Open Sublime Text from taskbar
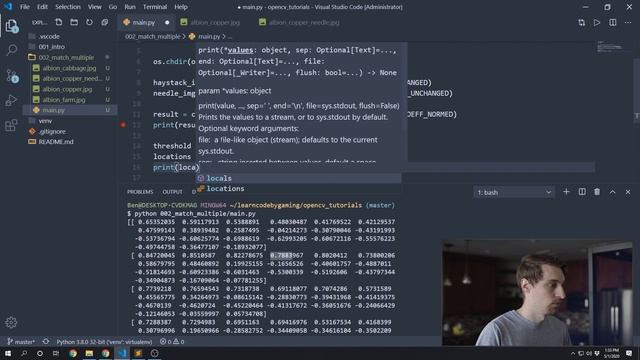 138,353
